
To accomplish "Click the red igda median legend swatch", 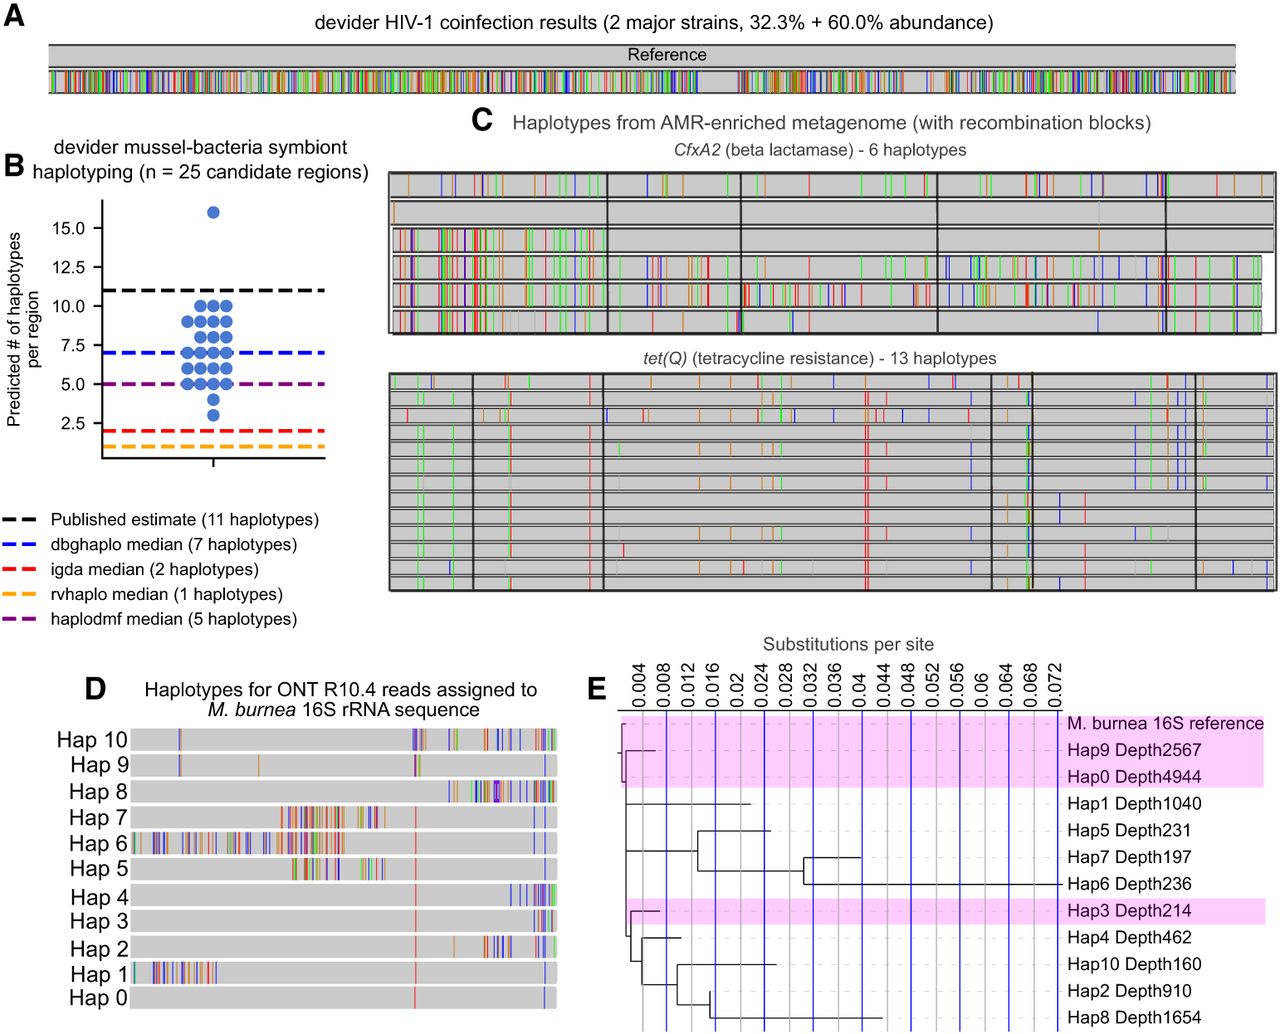I will click(19, 570).
